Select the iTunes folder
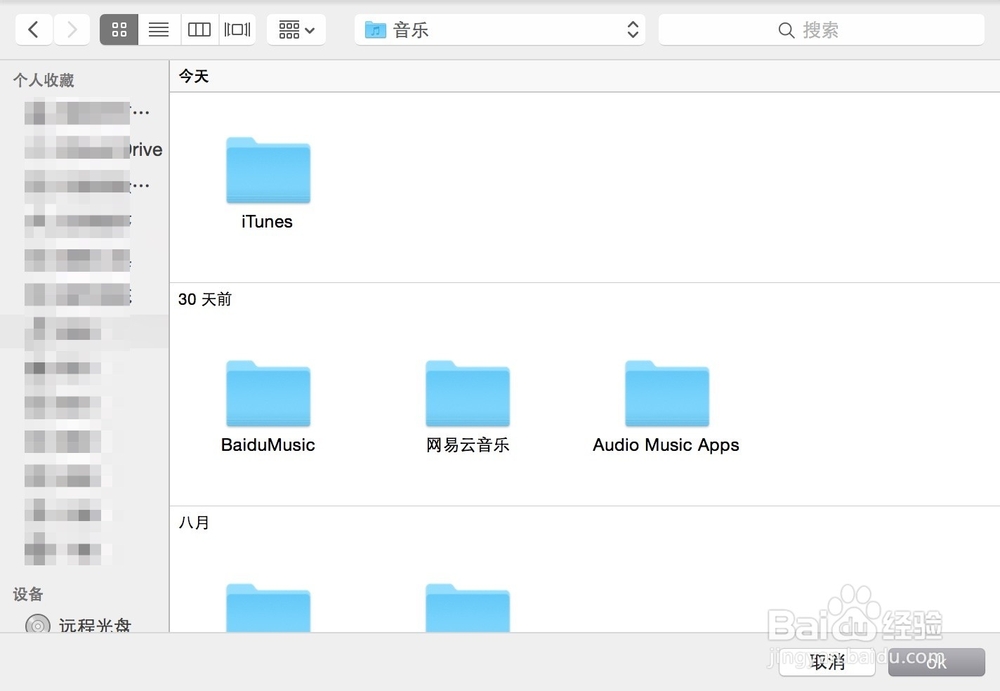This screenshot has height=691, width=1000. (268, 170)
